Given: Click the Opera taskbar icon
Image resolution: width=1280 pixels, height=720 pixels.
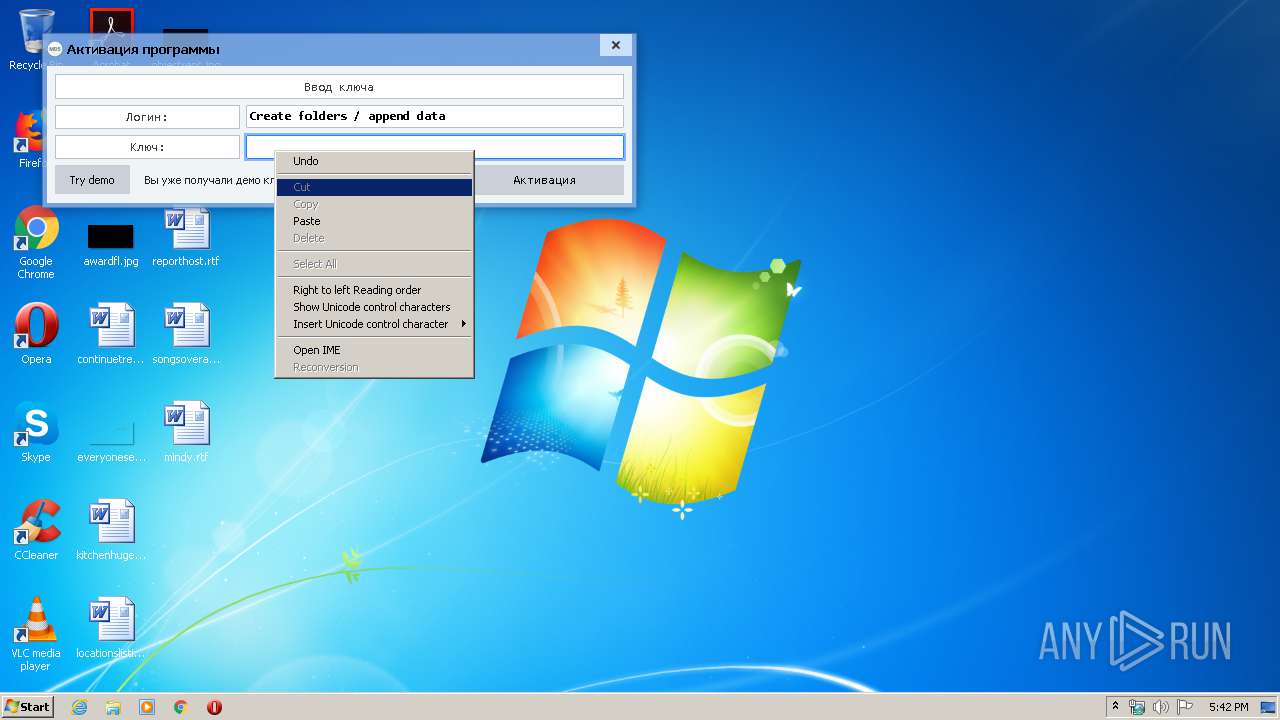Looking at the screenshot, I should [214, 707].
